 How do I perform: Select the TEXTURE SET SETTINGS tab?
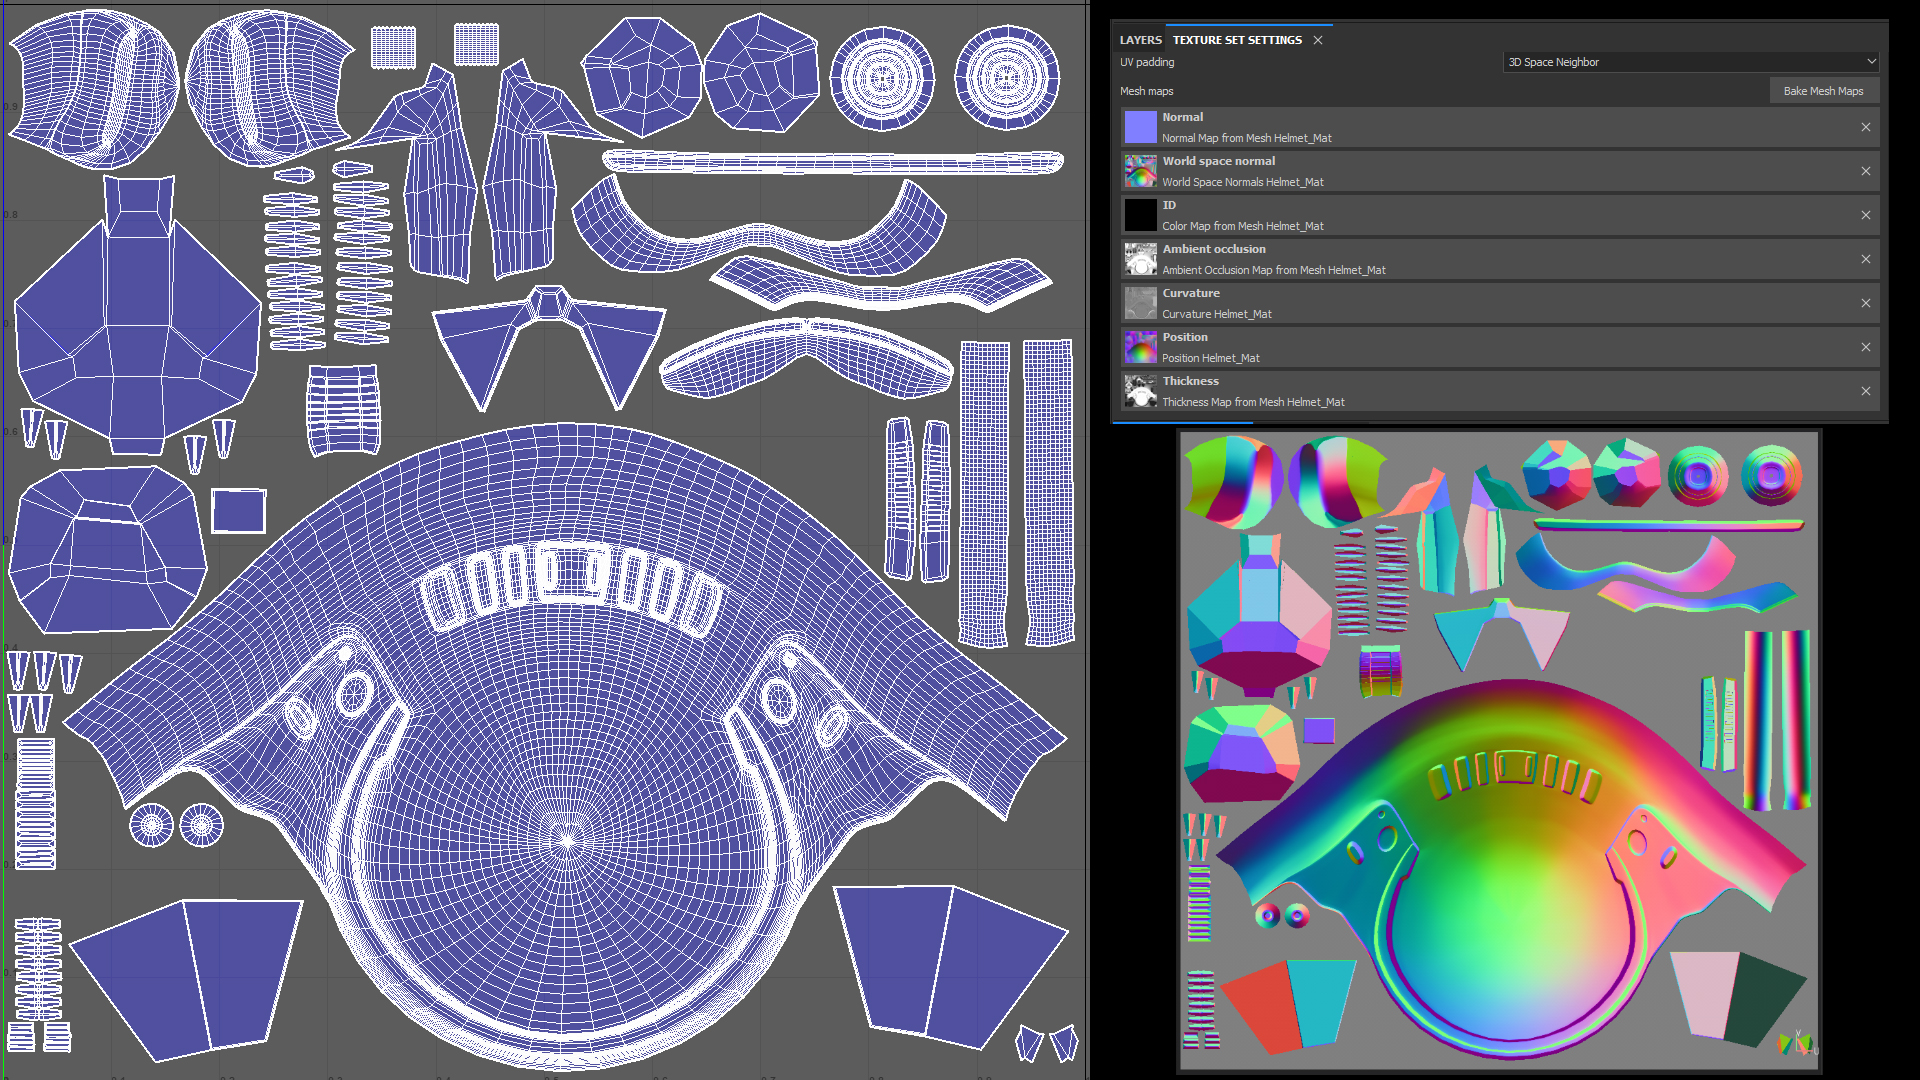point(1237,40)
